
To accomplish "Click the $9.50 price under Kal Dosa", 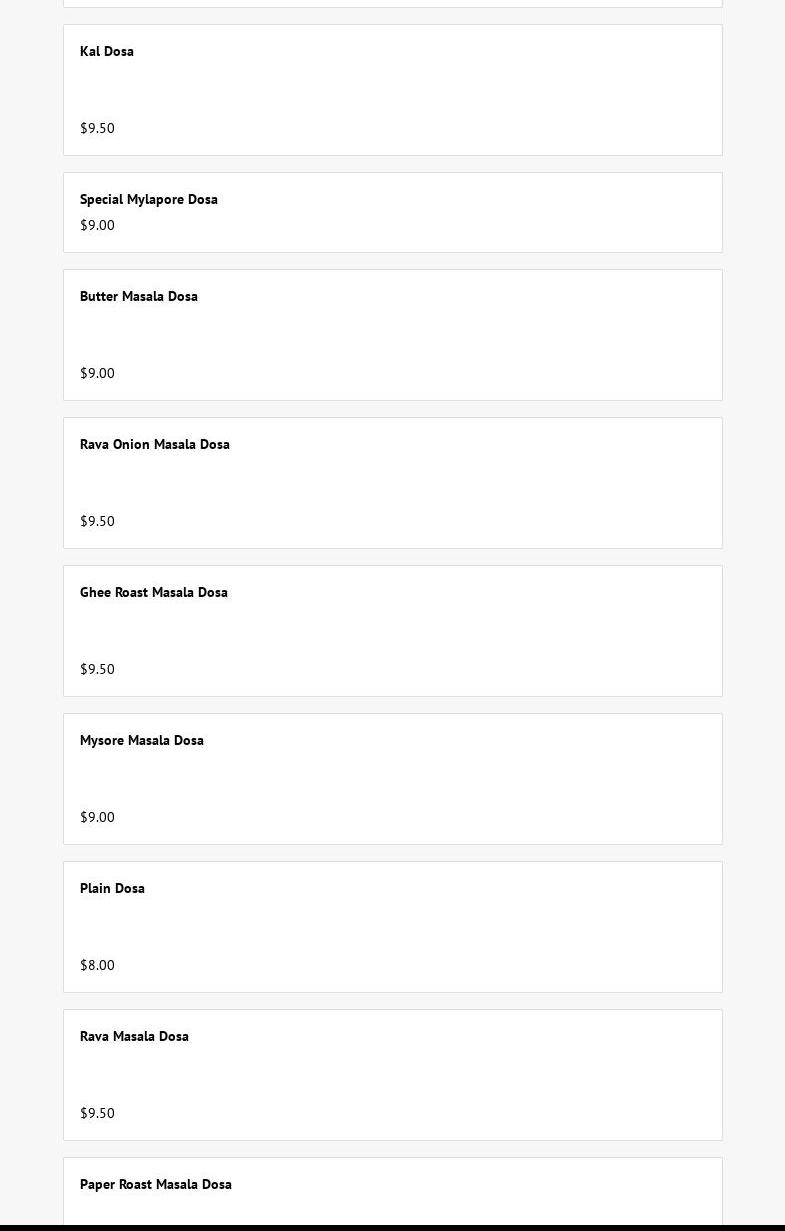I will tap(98, 129).
